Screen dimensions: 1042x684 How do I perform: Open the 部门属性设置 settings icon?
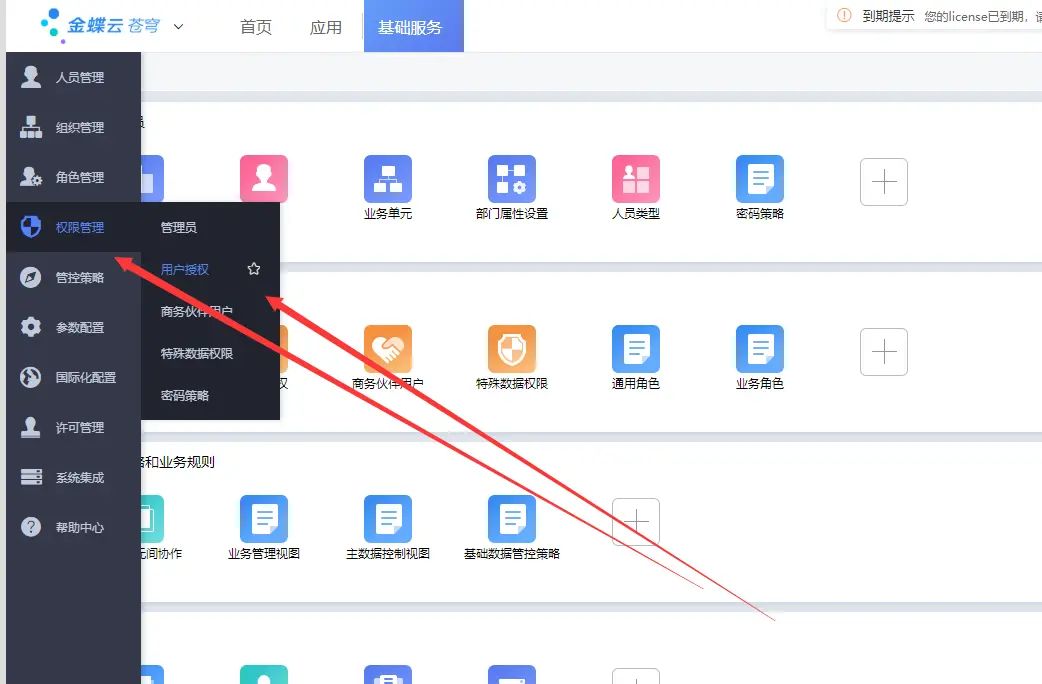coord(512,177)
